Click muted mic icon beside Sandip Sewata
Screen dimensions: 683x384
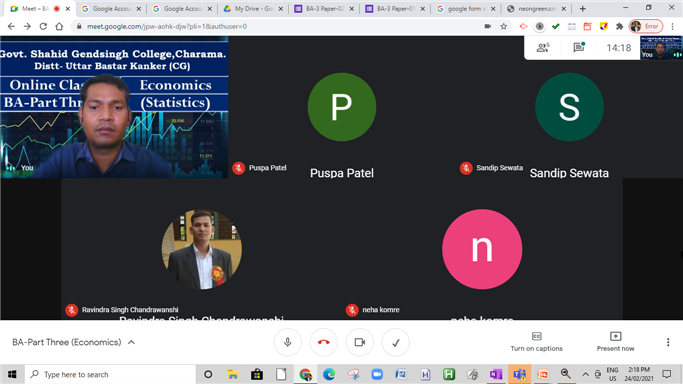(x=466, y=168)
